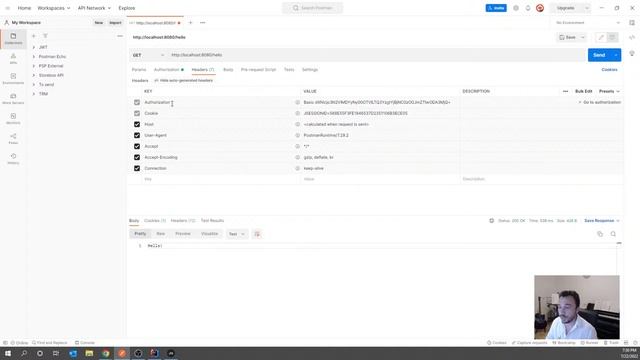
Task: Switch to the Tests tab
Action: [289, 70]
